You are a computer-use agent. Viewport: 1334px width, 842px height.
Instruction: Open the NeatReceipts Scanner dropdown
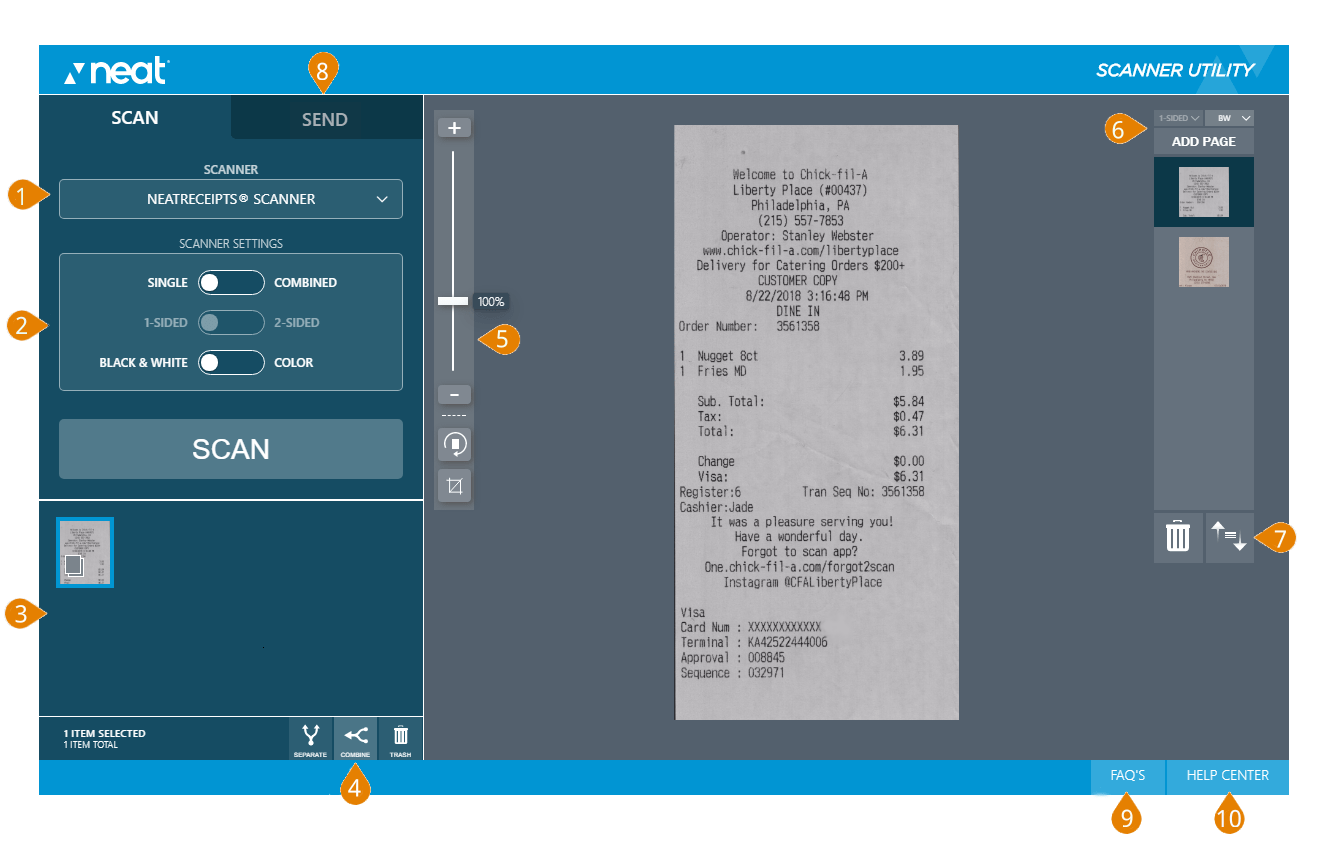click(231, 199)
